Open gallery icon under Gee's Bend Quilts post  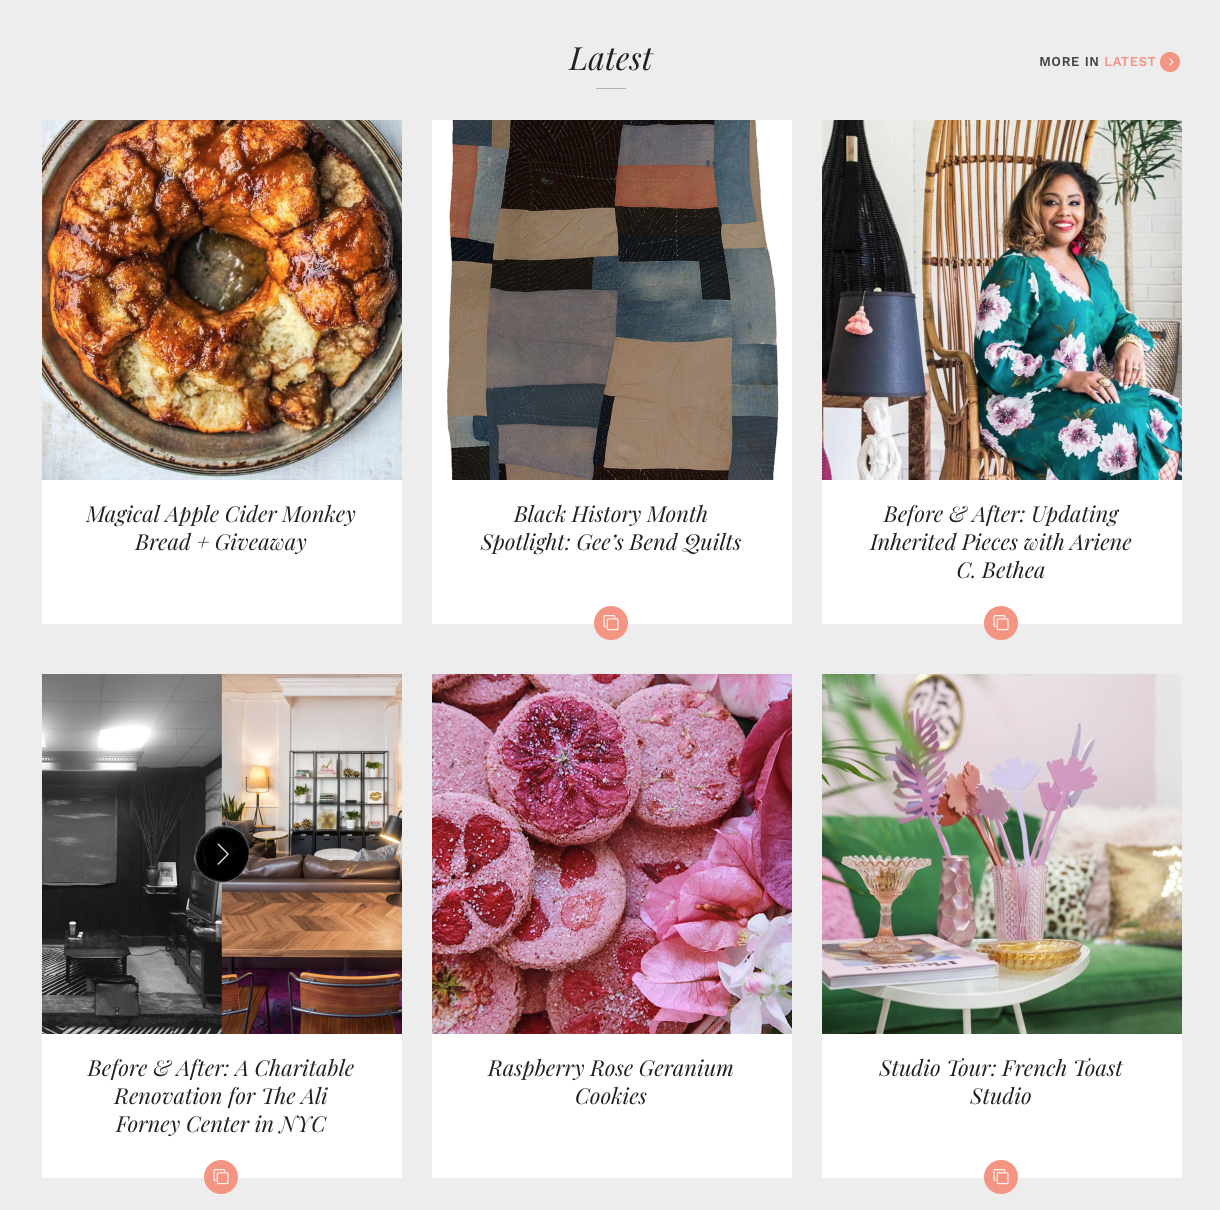(x=611, y=623)
